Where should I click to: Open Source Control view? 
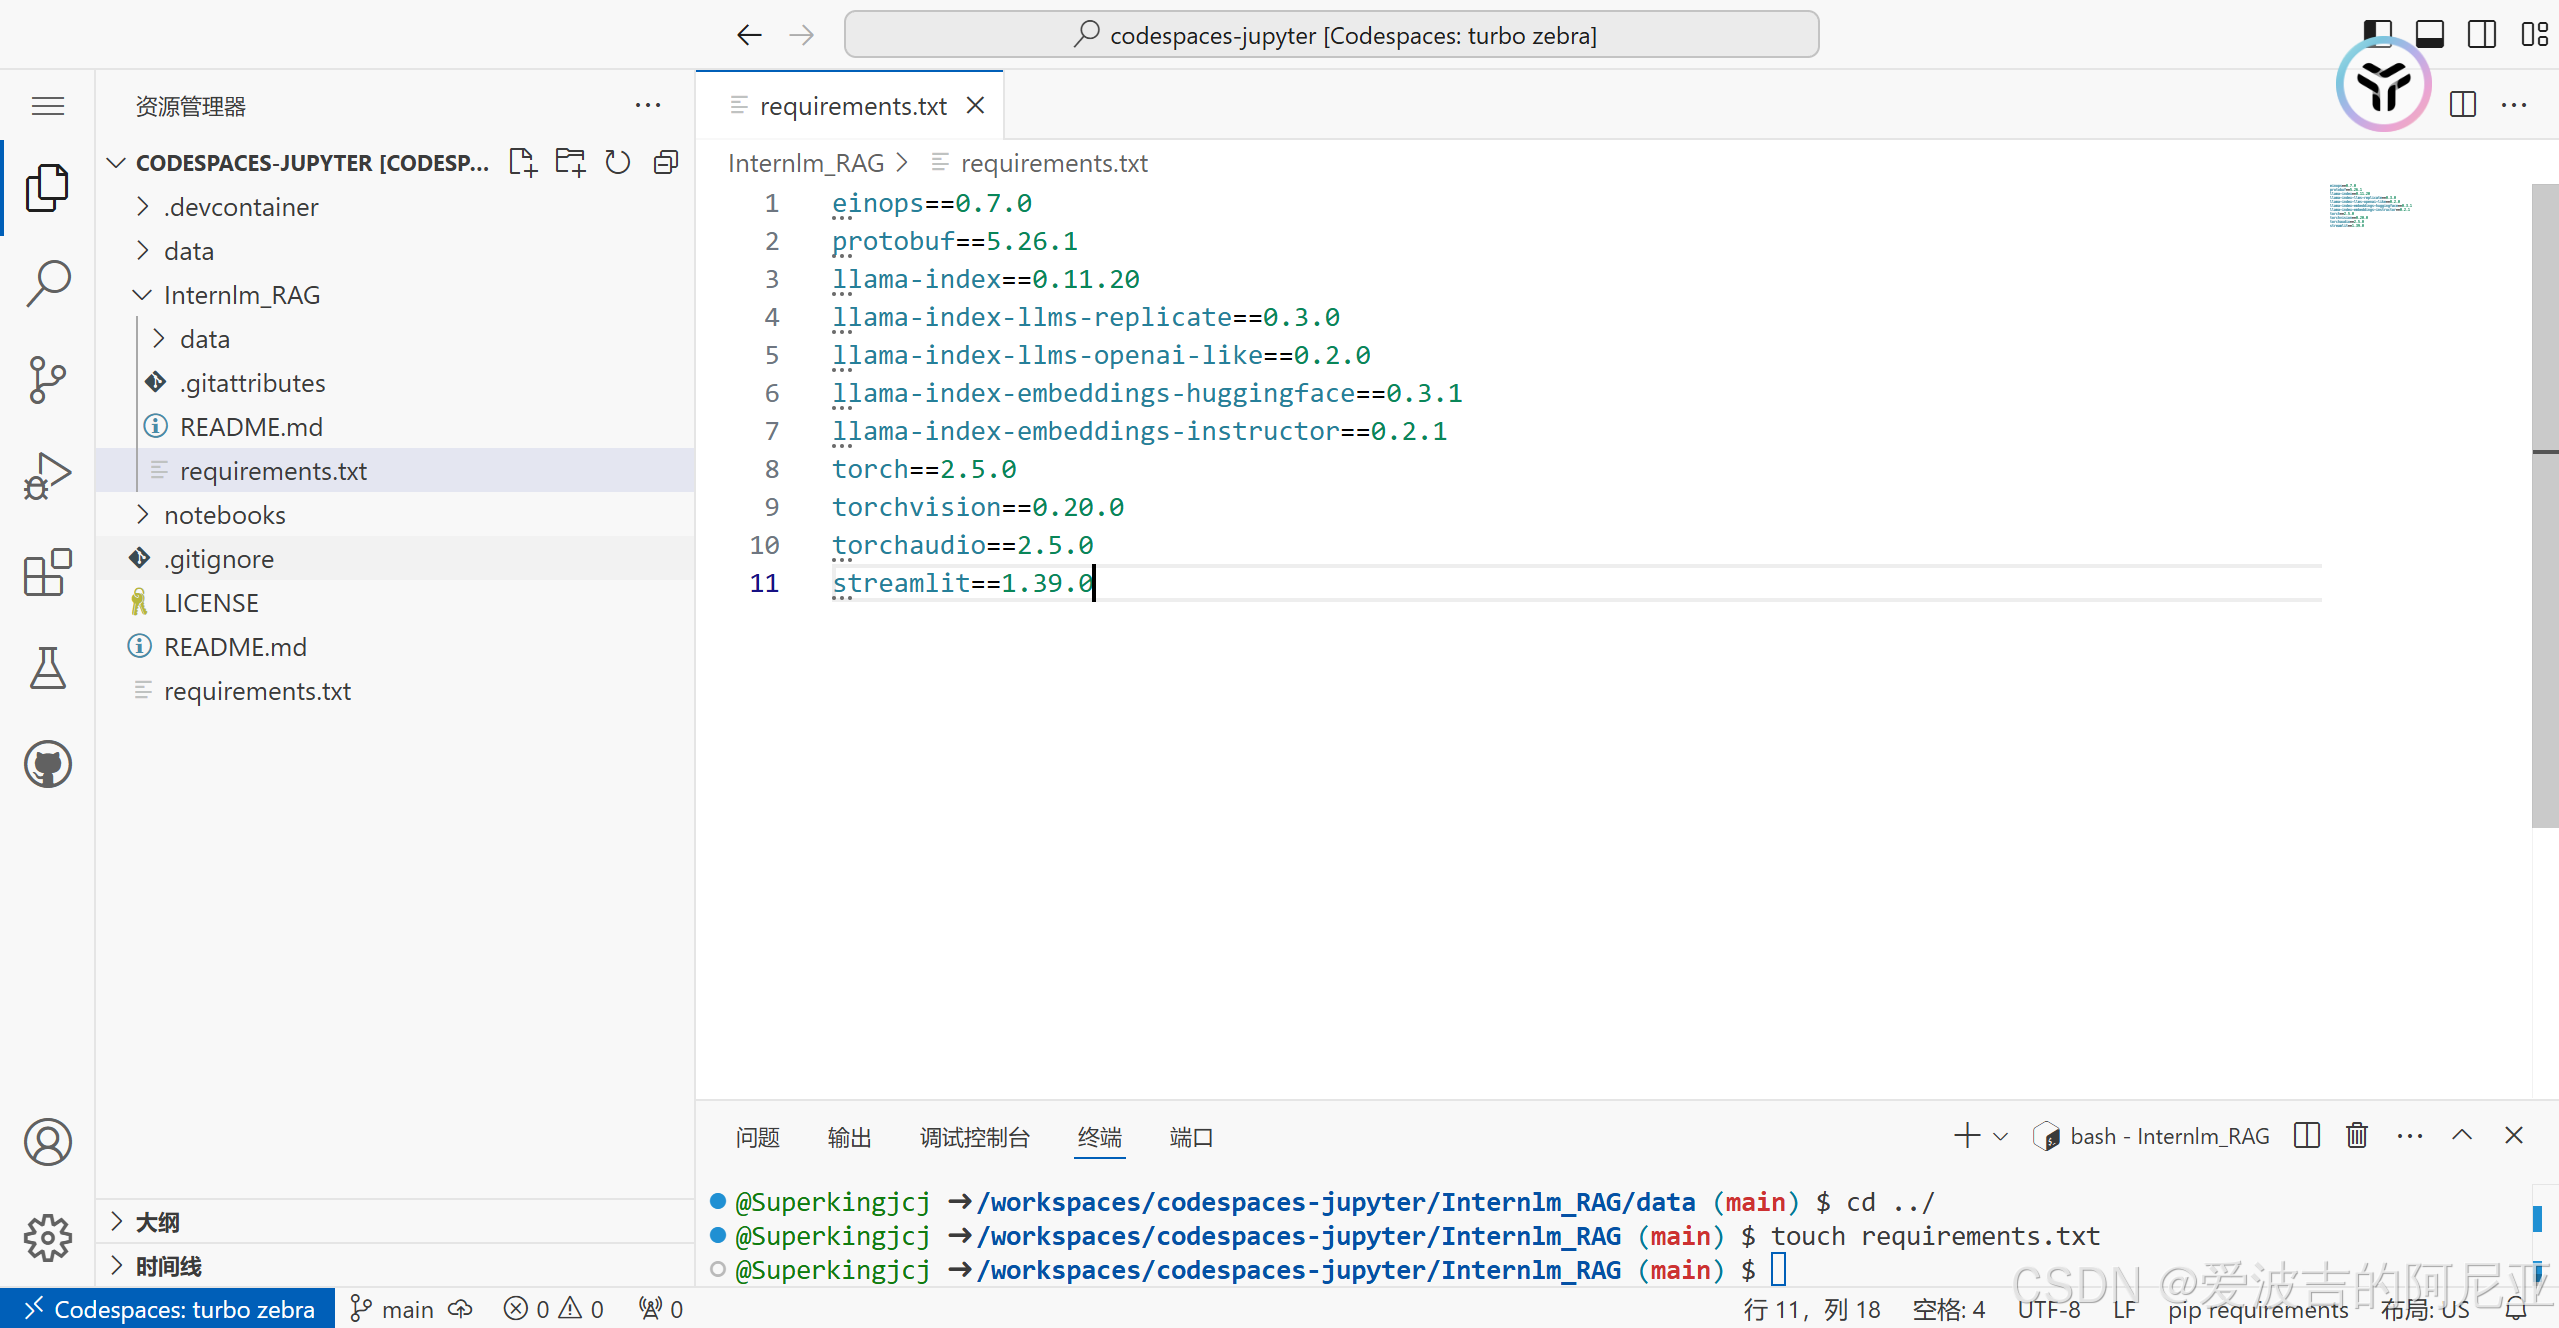pos(47,379)
